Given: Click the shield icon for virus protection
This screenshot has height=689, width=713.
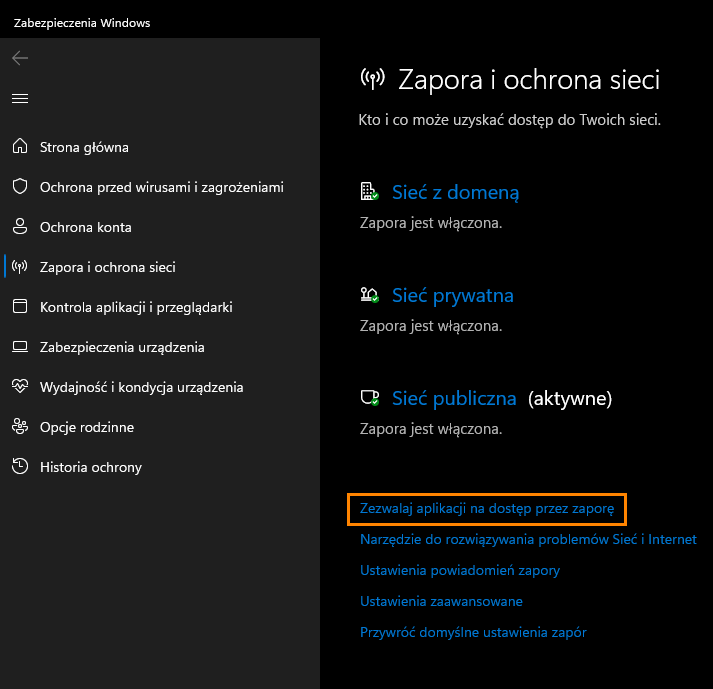Looking at the screenshot, I should click(x=20, y=186).
